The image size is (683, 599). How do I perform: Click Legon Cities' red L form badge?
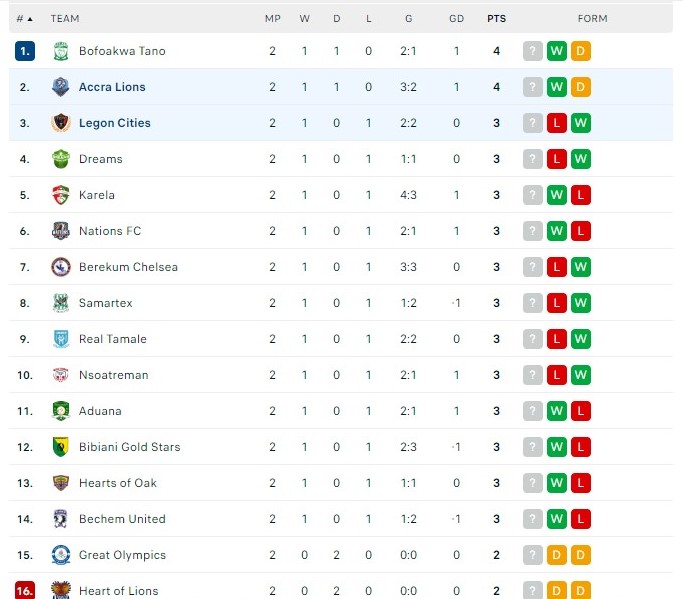click(557, 123)
